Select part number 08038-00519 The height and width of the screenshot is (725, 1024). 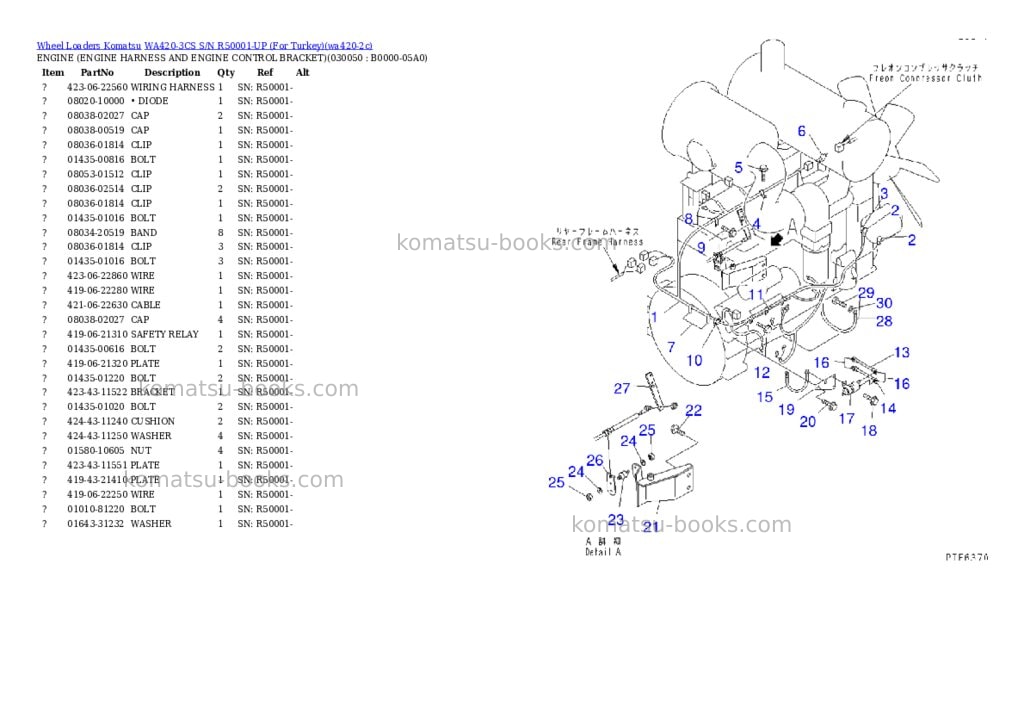pyautogui.click(x=95, y=131)
